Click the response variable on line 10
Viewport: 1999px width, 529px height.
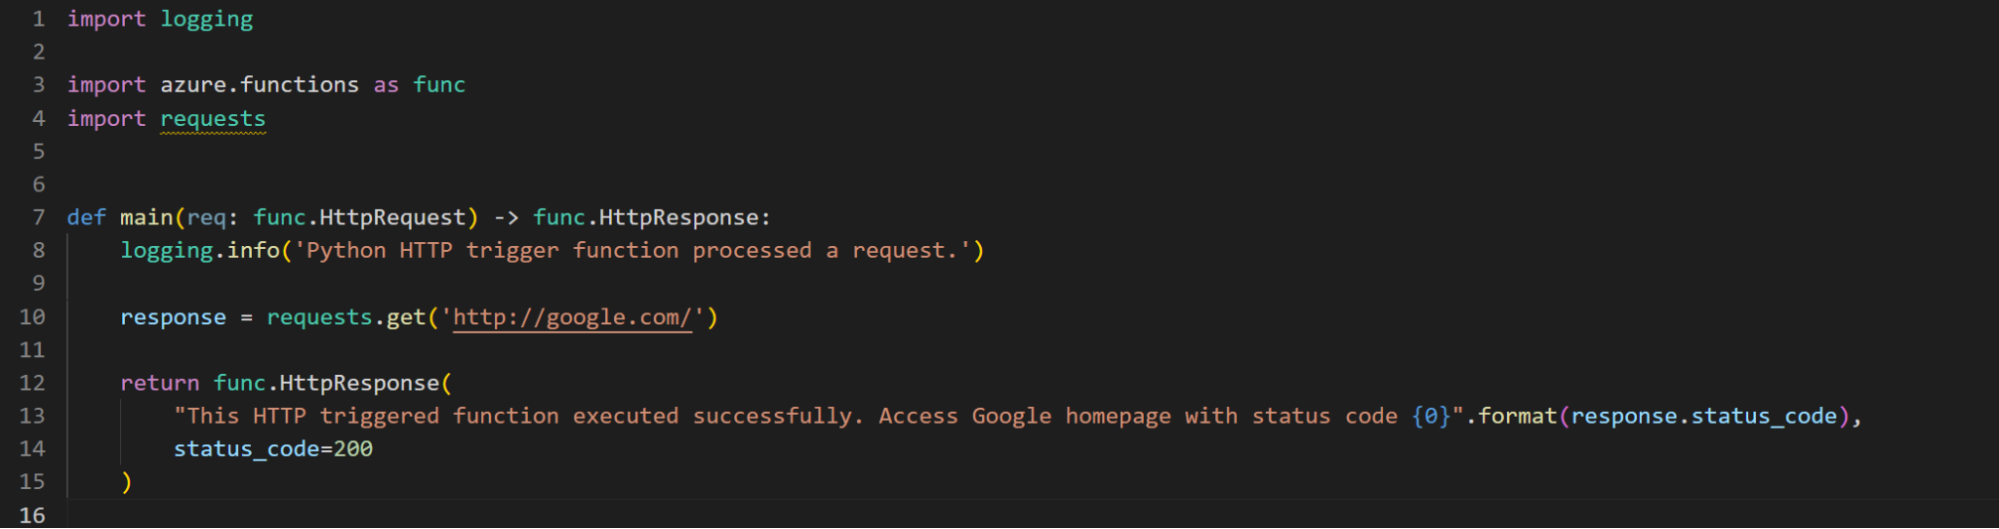(173, 318)
